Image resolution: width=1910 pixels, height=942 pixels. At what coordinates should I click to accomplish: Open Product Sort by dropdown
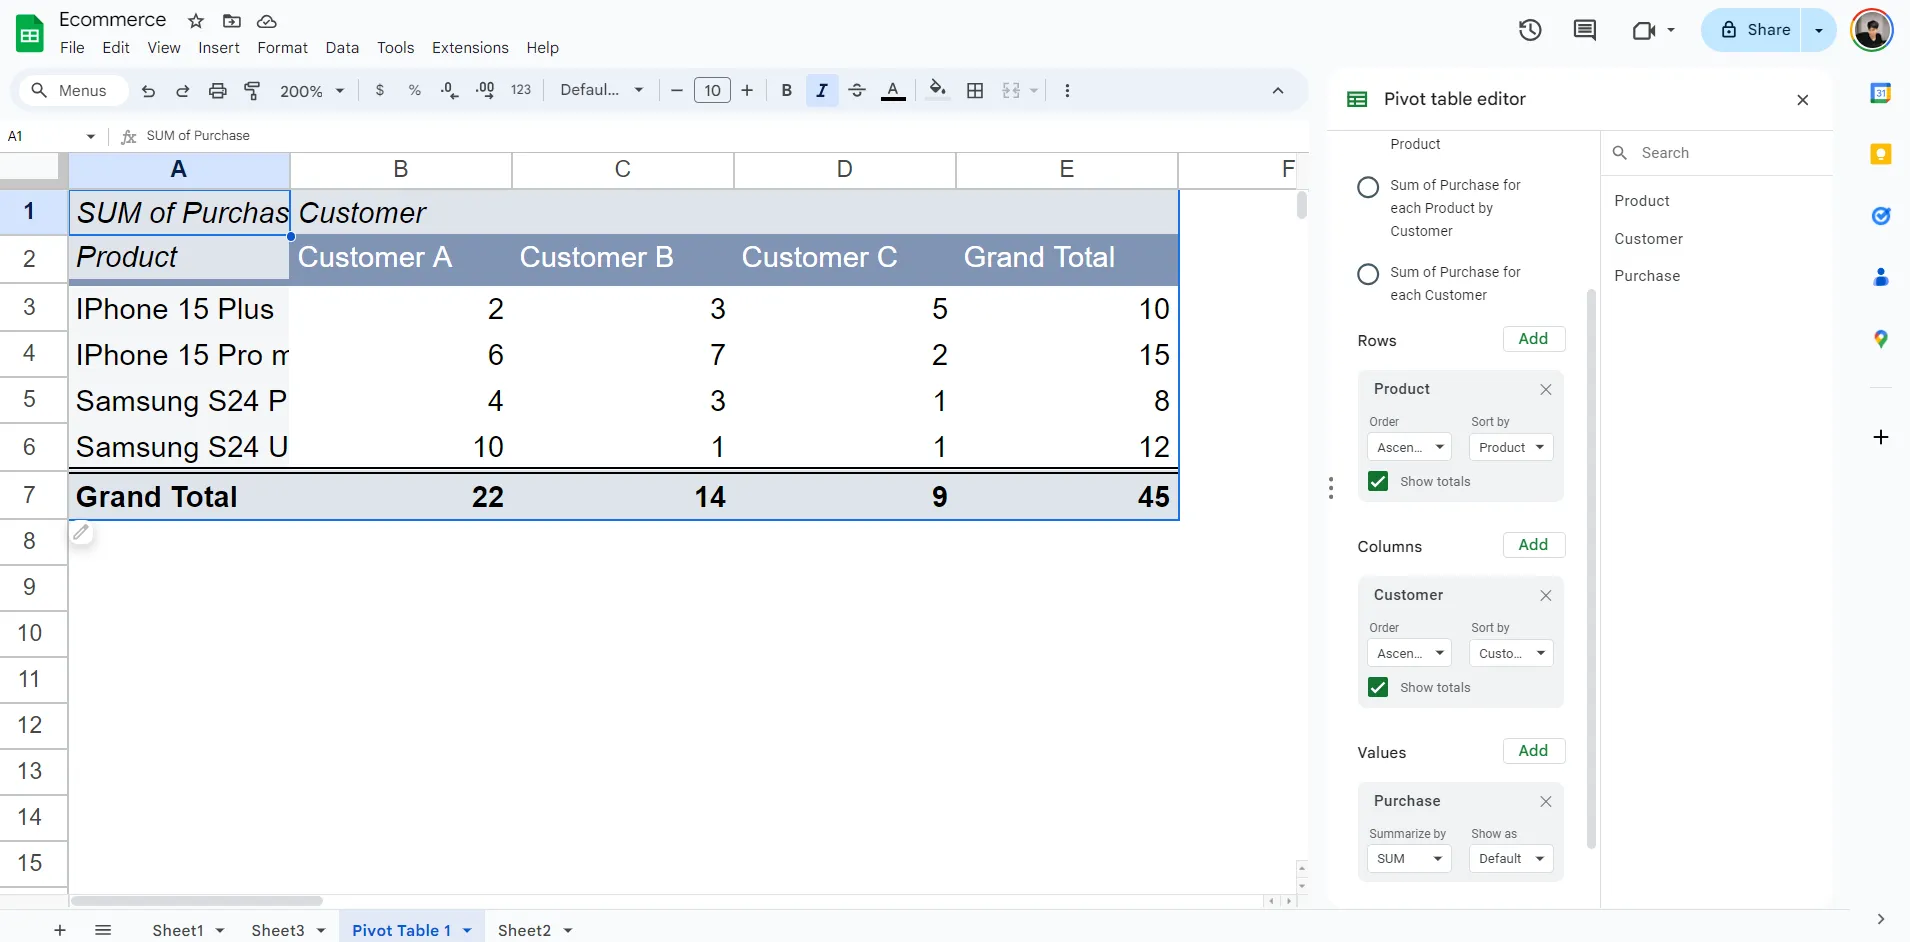click(x=1511, y=447)
